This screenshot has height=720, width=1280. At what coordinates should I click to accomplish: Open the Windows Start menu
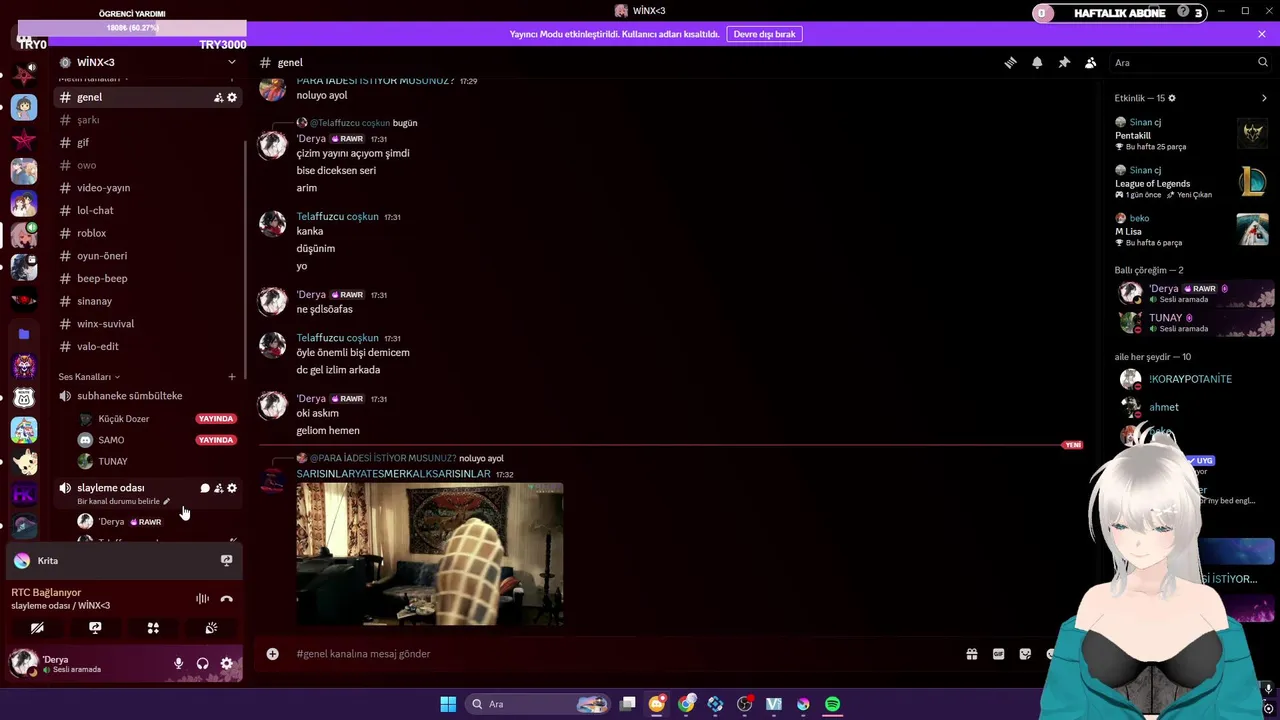click(x=448, y=704)
